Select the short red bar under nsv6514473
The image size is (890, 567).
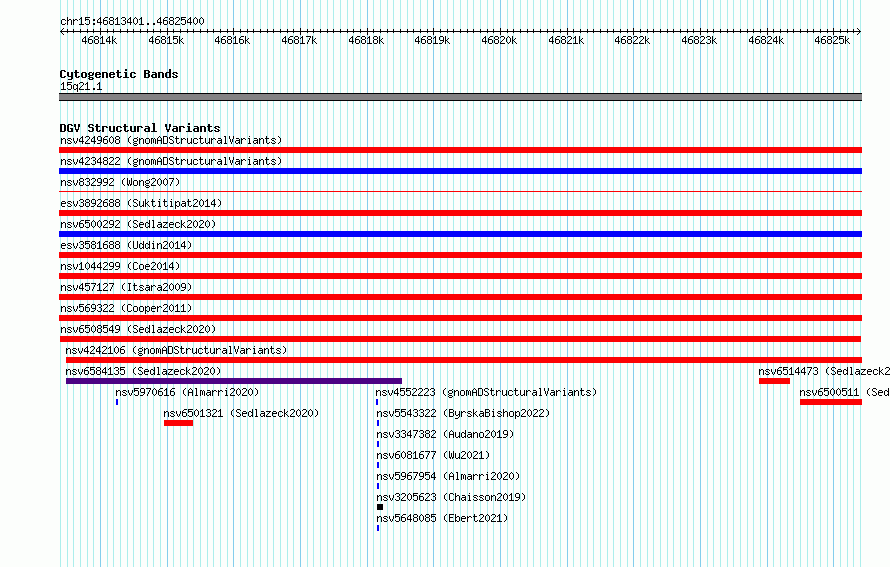[774, 381]
